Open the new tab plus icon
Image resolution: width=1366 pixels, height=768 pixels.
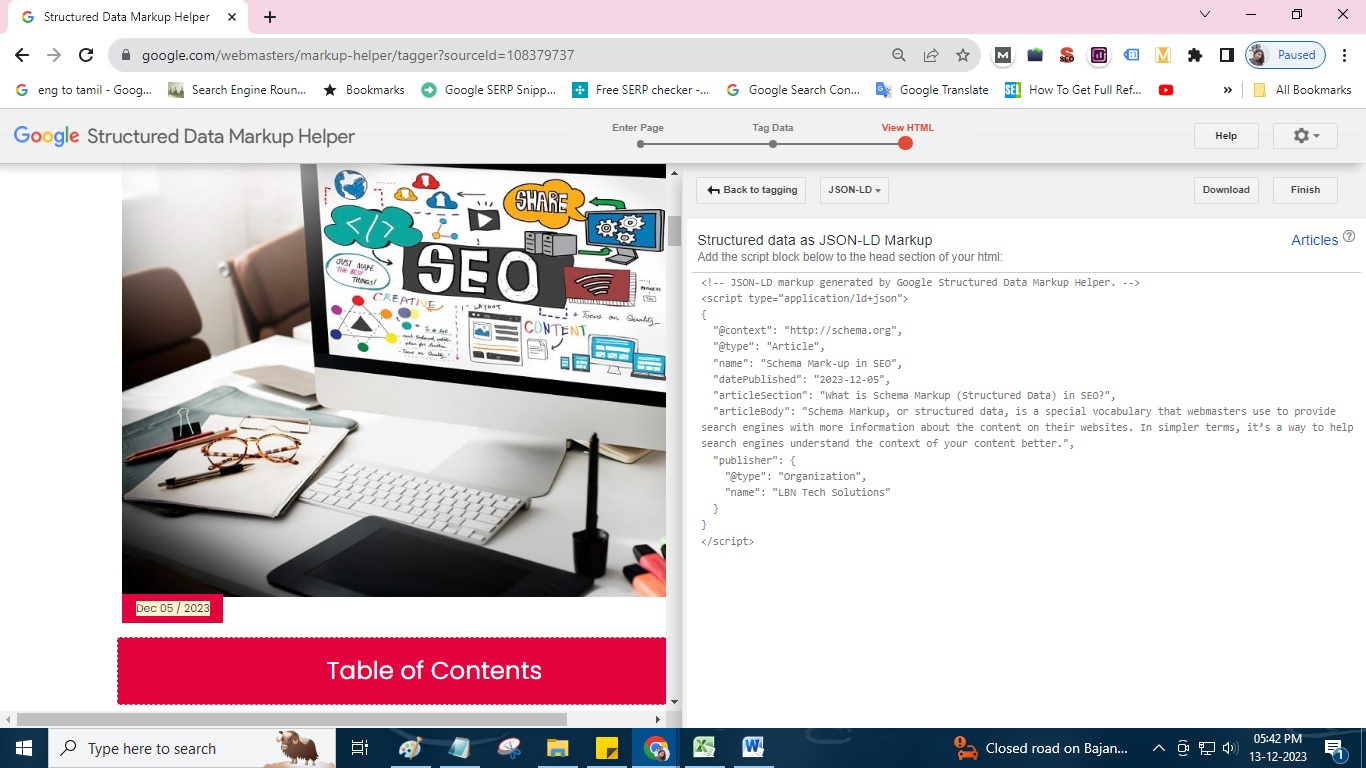coord(270,17)
